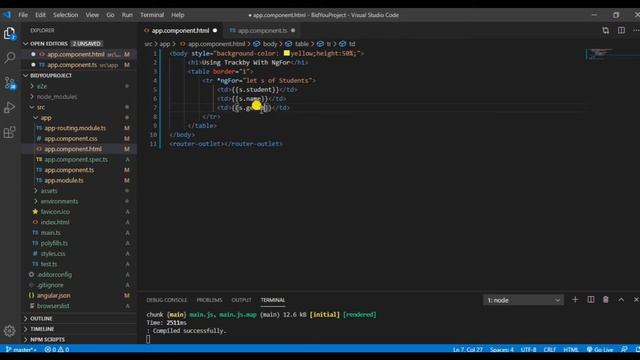Click Go Live in the status bar
The height and width of the screenshot is (360, 640).
click(x=600, y=349)
